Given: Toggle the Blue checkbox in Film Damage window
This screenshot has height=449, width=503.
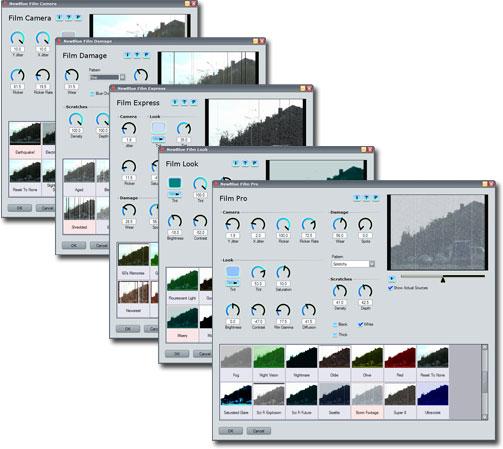Looking at the screenshot, I should 92,93.
